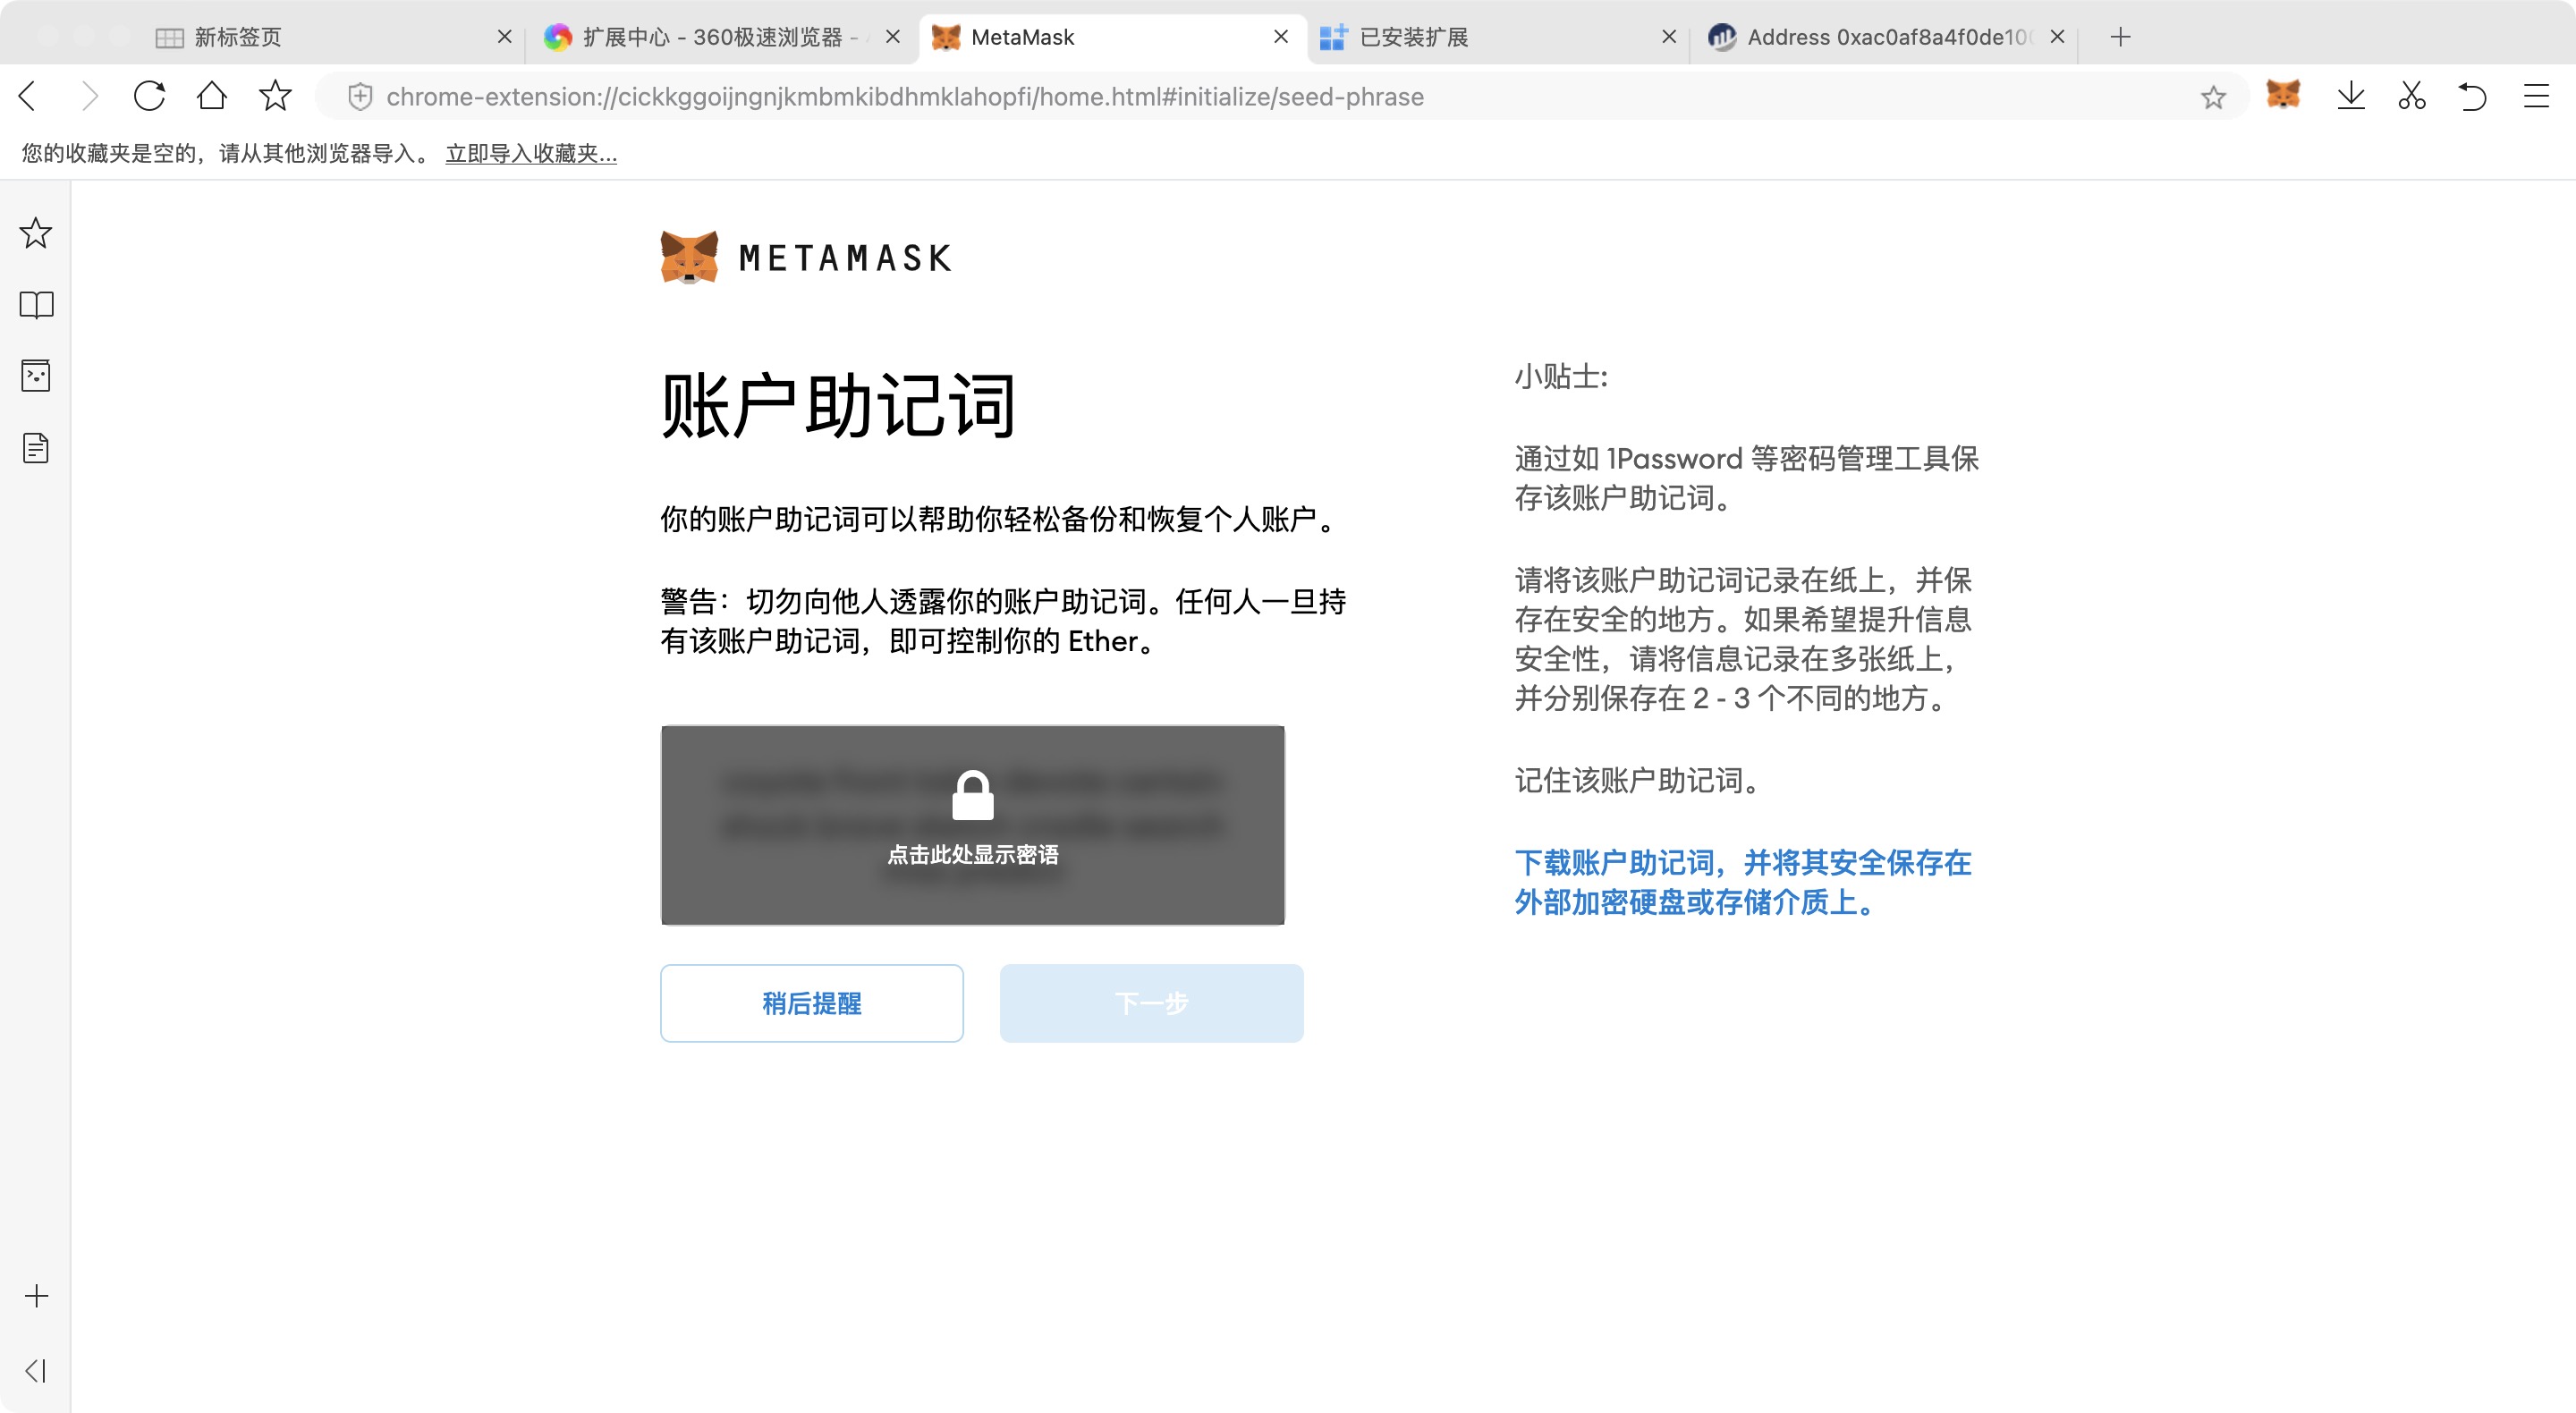Screen dimensions: 2576x1413
Task: Open the downloads arrow icon
Action: coord(2351,96)
